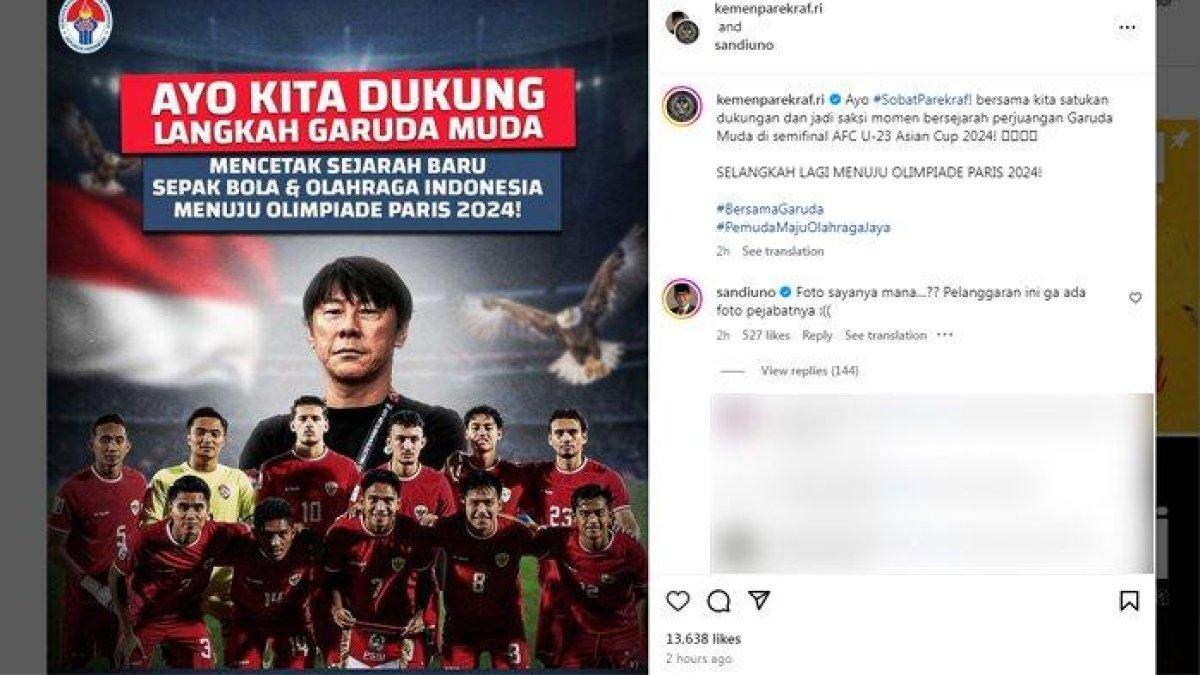The height and width of the screenshot is (675, 1200).
Task: Open comments via the speech bubble icon
Action: 718,601
